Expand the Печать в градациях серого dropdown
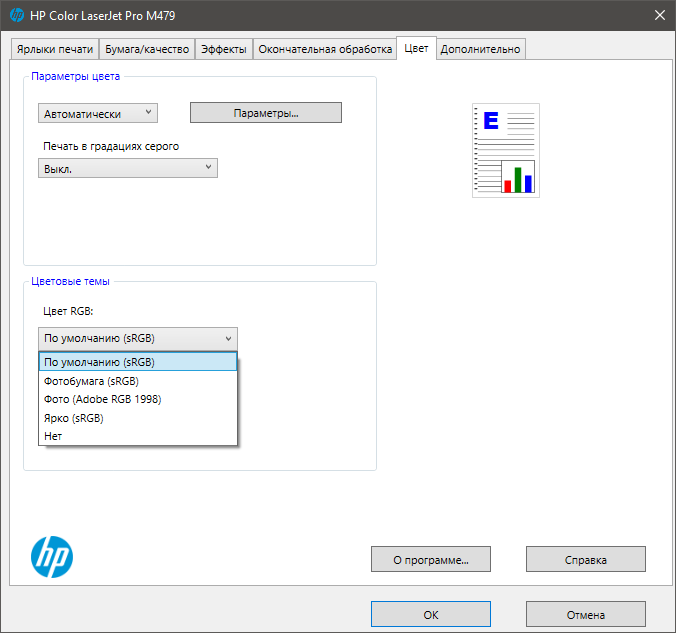Image resolution: width=676 pixels, height=633 pixels. [128, 168]
